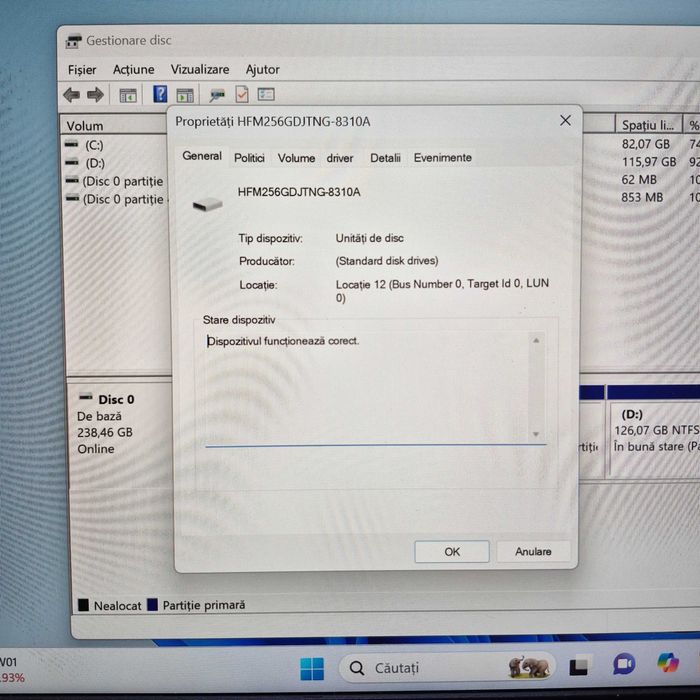Open the Windows Start button
Image resolution: width=700 pixels, height=700 pixels.
[312, 668]
